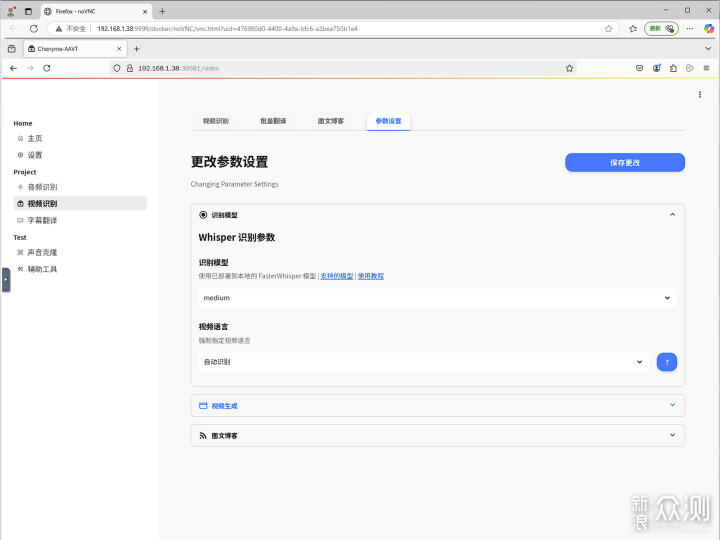Reload the Firefox page
Screen dimensions: 720x540
click(x=47, y=68)
